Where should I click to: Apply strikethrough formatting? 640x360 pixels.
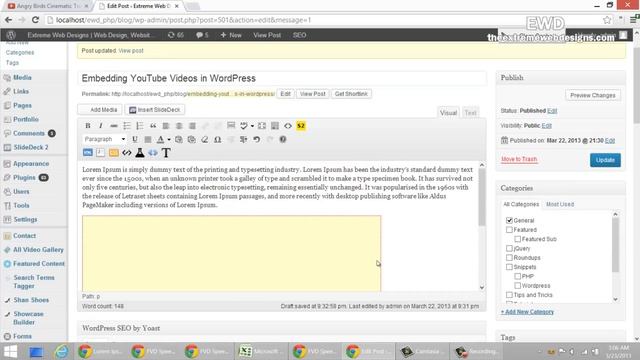114,126
